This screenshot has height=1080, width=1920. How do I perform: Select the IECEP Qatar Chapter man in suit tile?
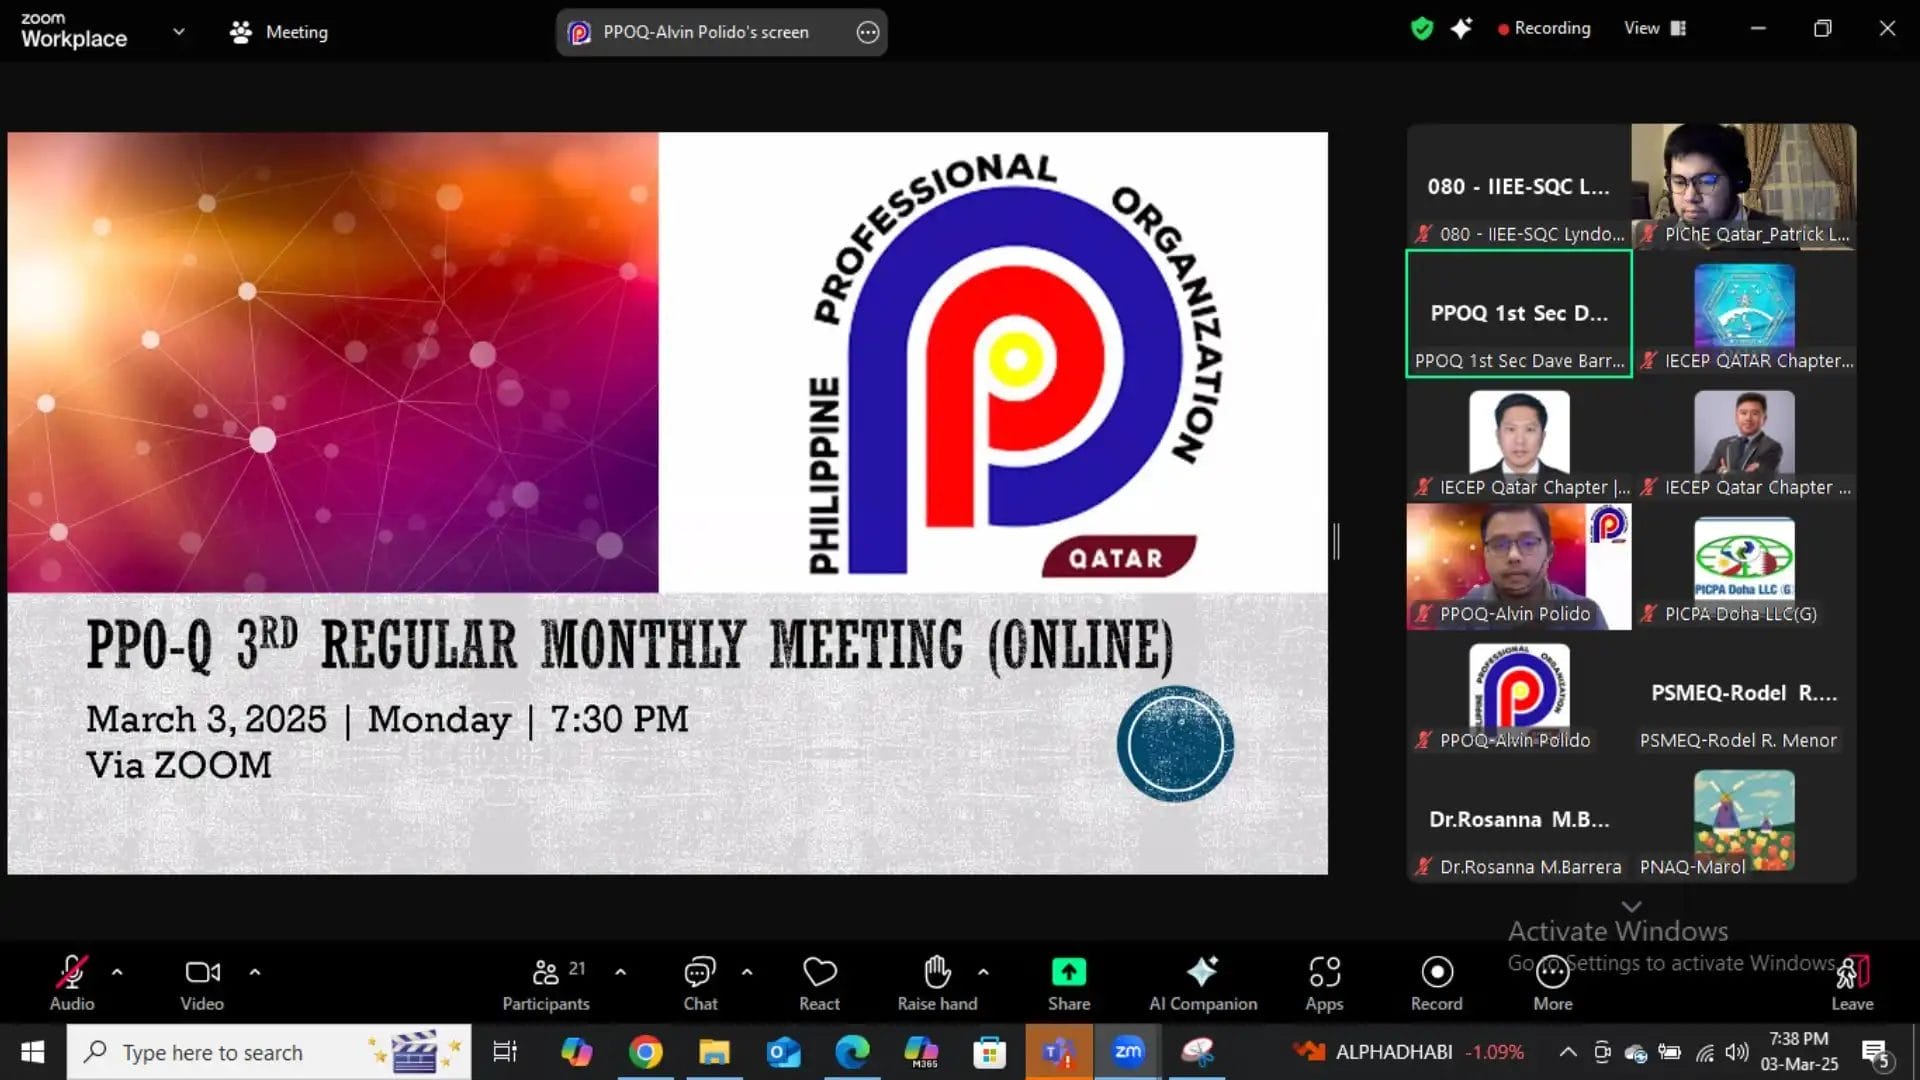(1744, 441)
